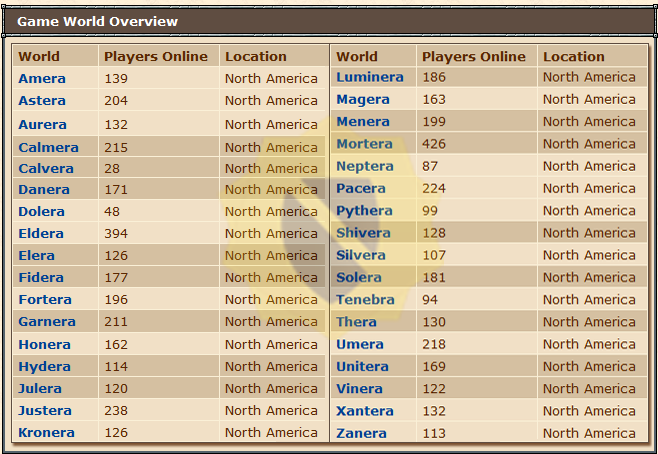Click the left Players Online column header

(156, 56)
